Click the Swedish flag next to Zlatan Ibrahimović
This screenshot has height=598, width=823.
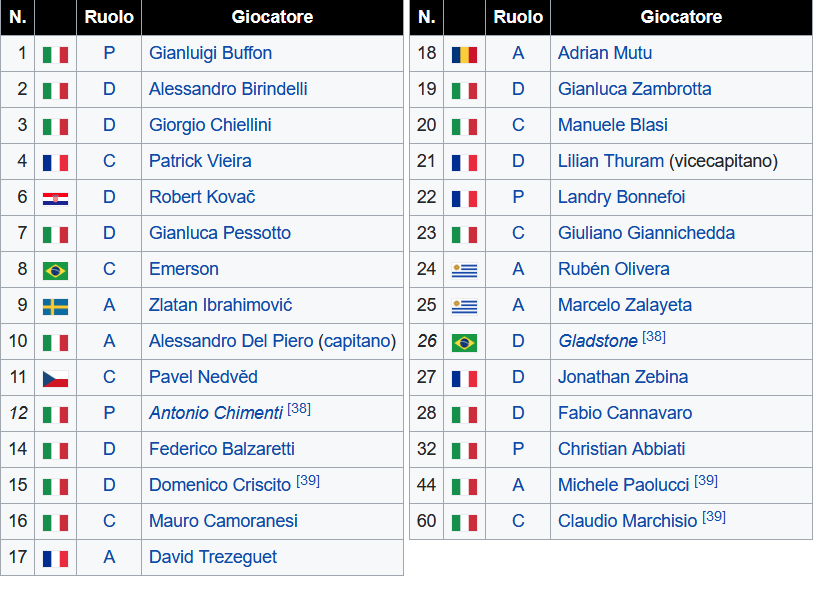55,307
